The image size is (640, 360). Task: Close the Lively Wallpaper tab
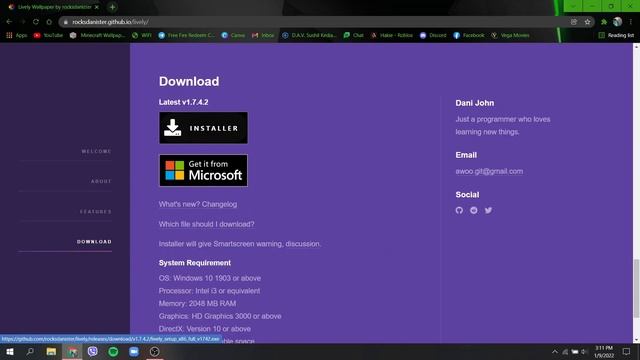pos(97,7)
